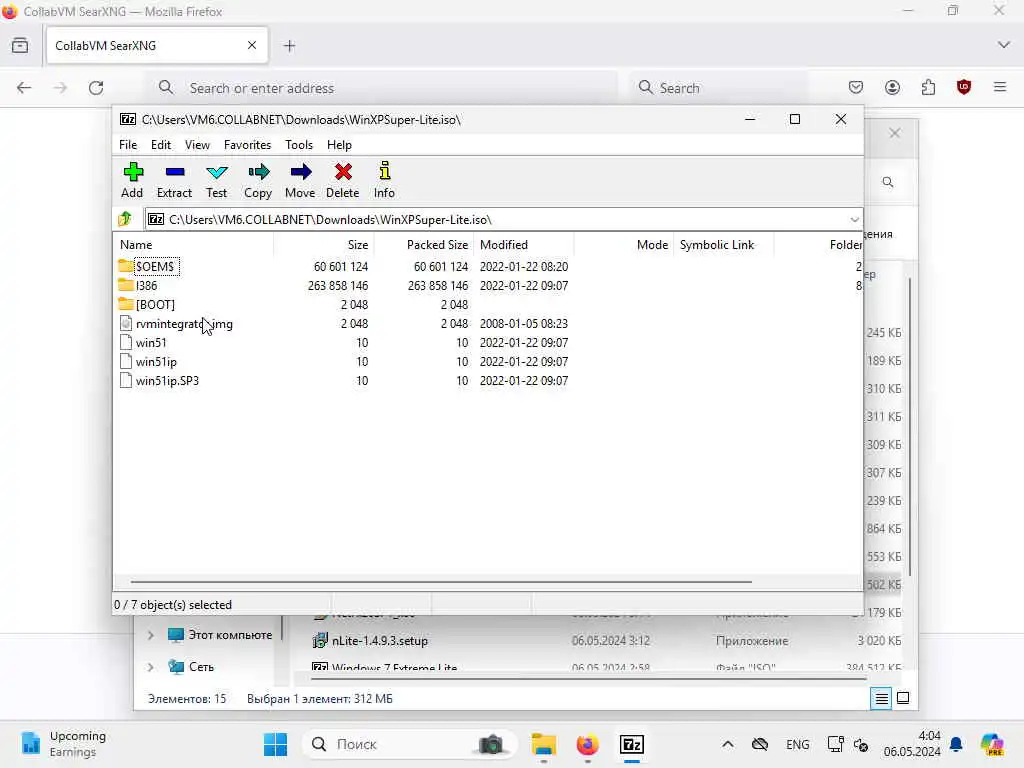Screen dimensions: 1024x768
Task: Select nLite-1.4.9.3.setup in Explorer
Action: (379, 641)
